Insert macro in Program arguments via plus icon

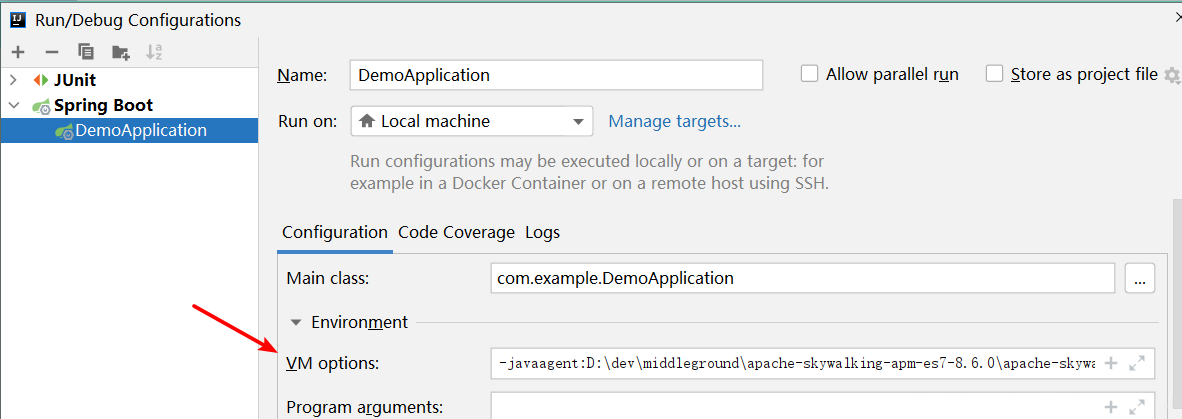point(1110,408)
